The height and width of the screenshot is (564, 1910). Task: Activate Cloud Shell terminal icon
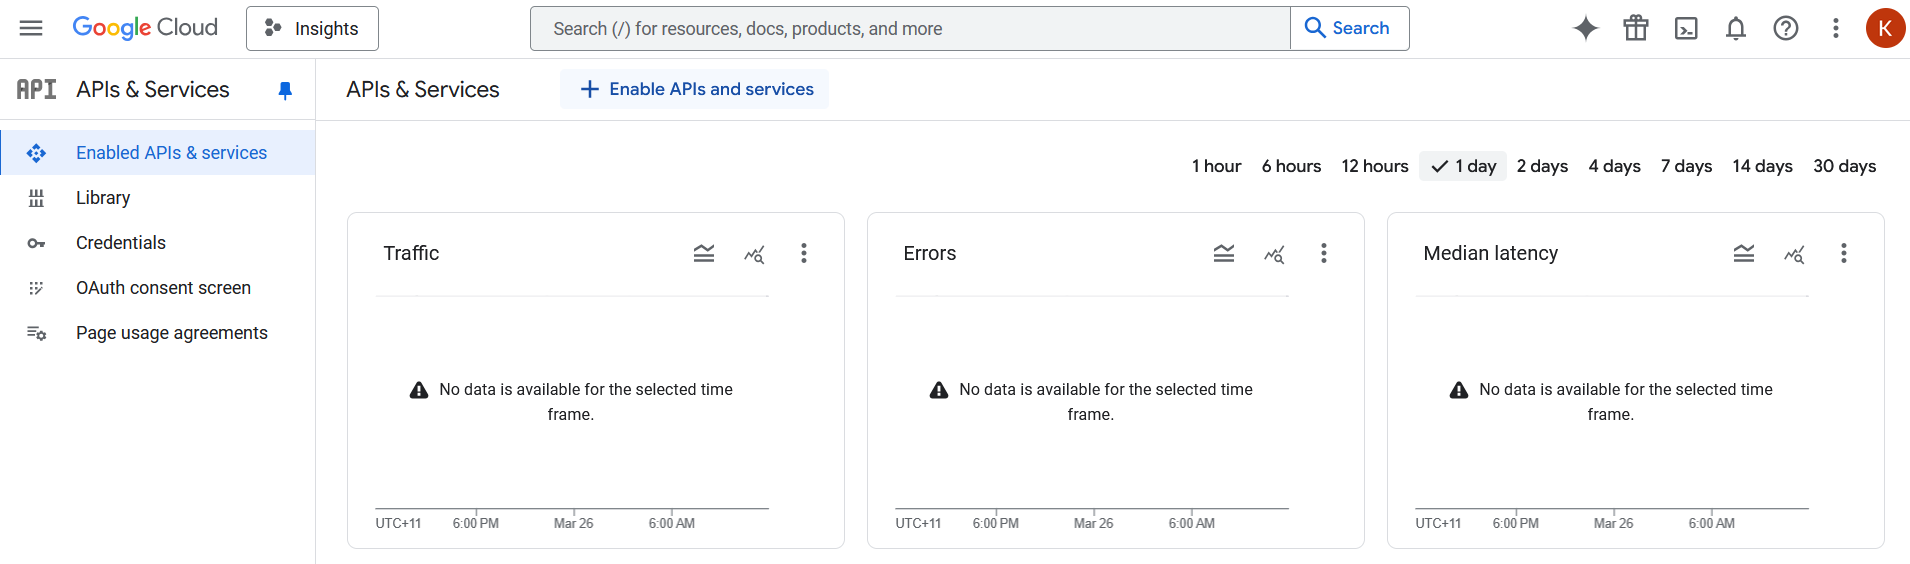click(x=1686, y=28)
